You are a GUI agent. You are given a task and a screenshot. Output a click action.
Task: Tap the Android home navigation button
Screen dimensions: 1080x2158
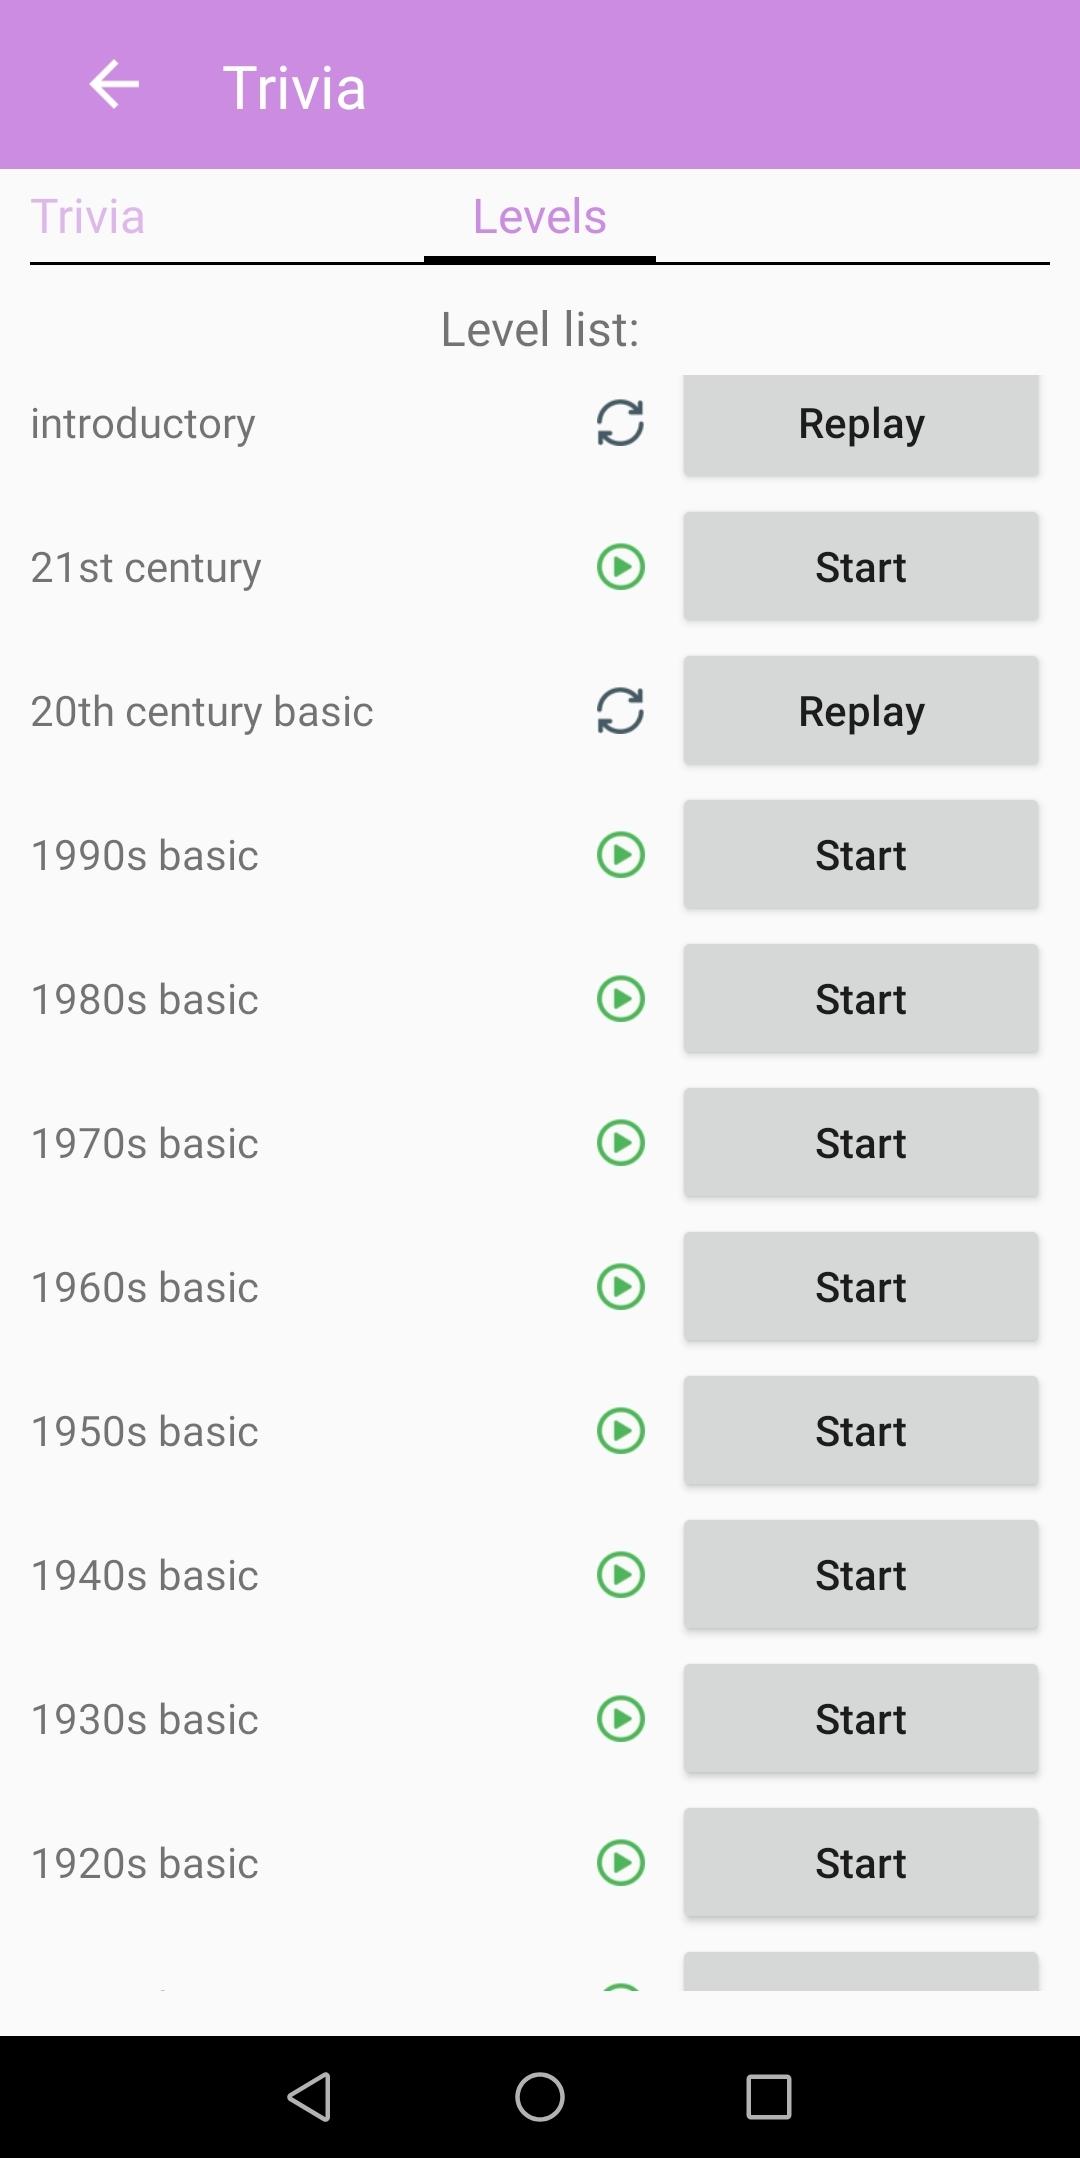(540, 2096)
